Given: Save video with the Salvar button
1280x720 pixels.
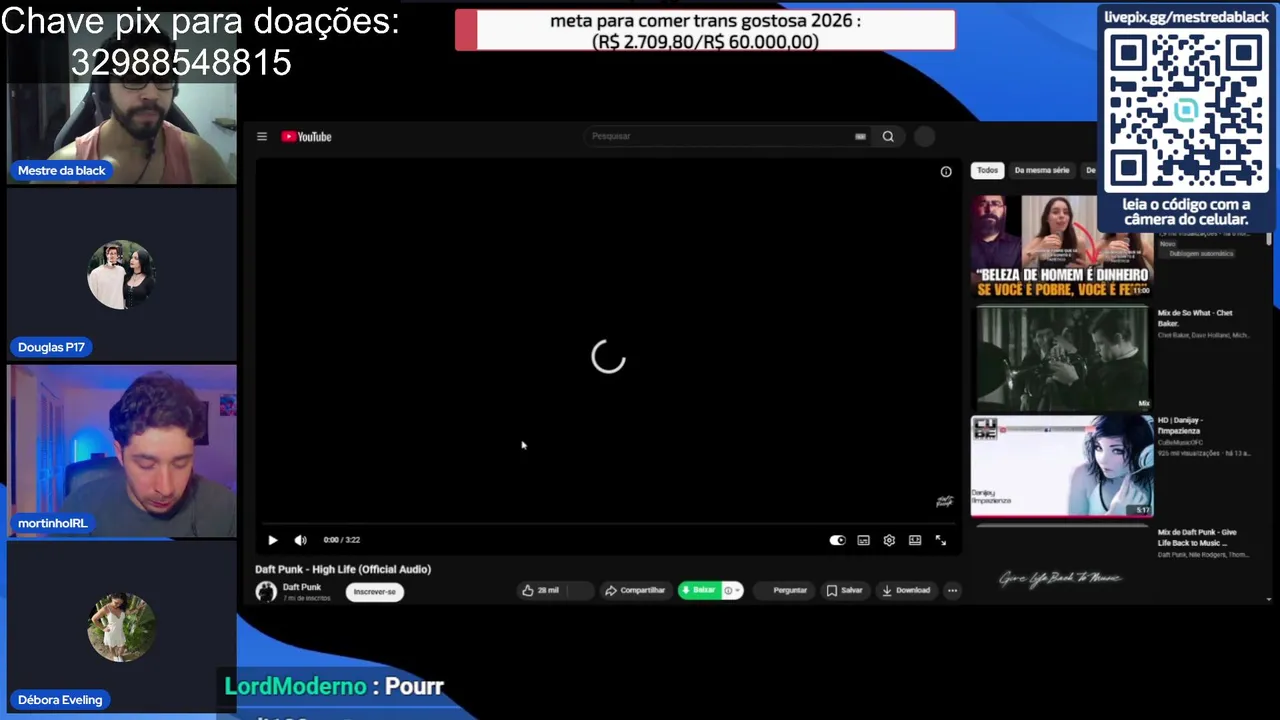Looking at the screenshot, I should coord(845,591).
